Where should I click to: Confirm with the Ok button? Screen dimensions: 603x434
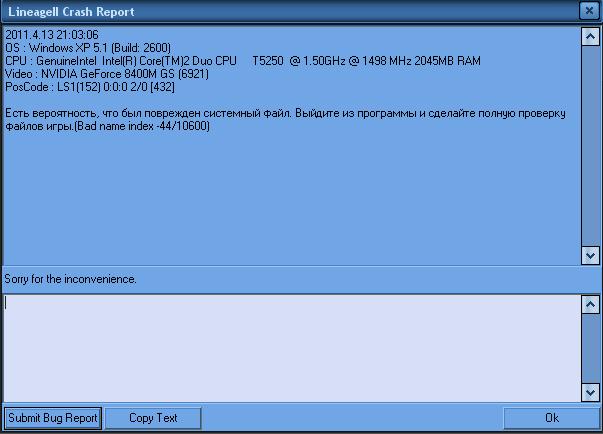[x=551, y=418]
